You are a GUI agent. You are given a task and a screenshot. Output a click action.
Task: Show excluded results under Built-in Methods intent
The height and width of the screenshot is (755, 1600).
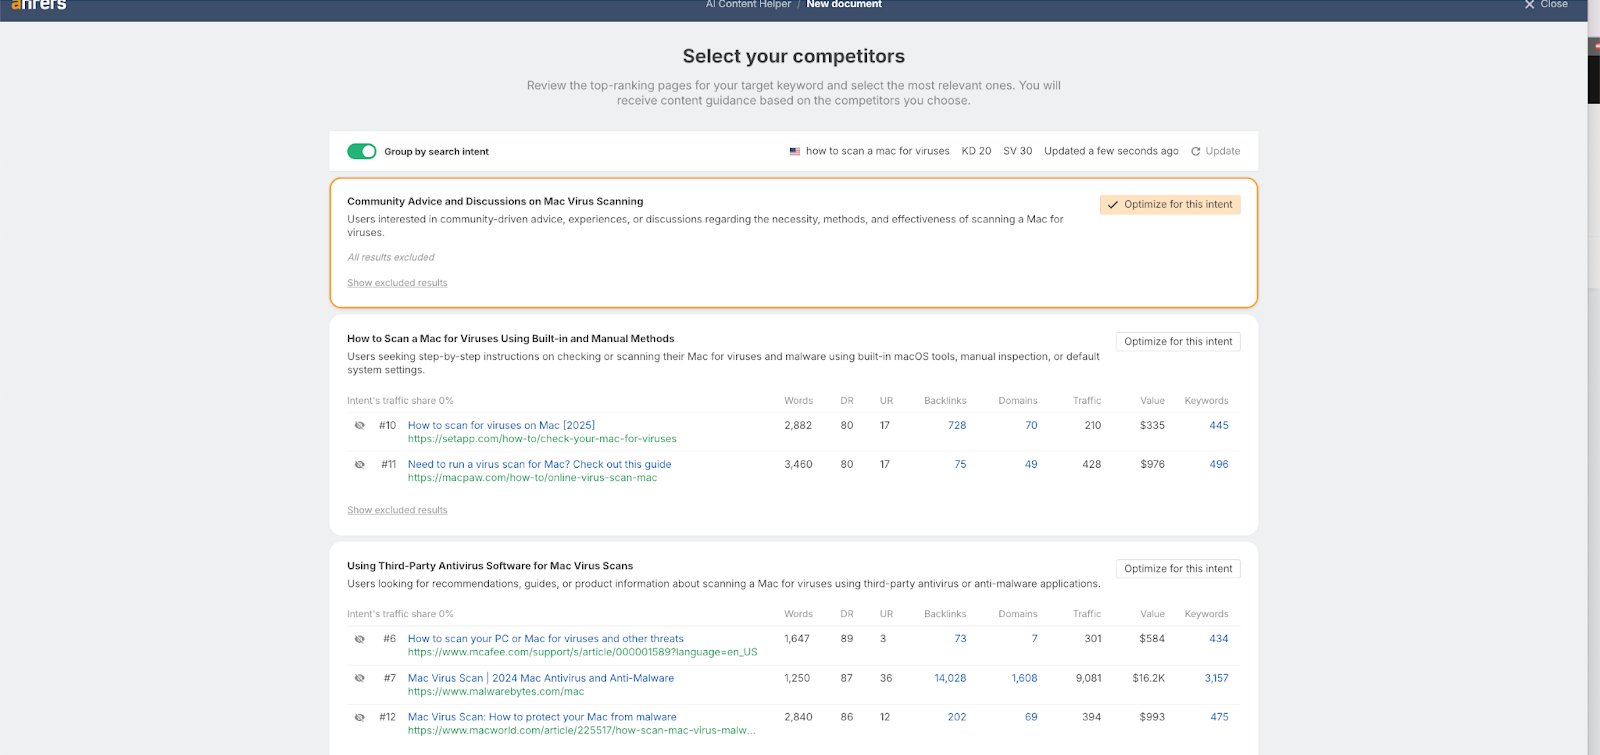click(x=397, y=510)
